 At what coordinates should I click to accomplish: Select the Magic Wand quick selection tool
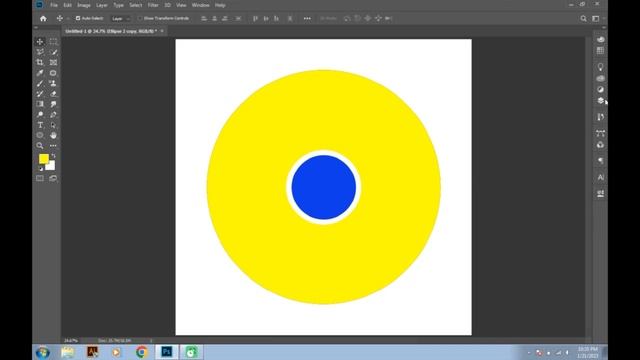click(53, 52)
